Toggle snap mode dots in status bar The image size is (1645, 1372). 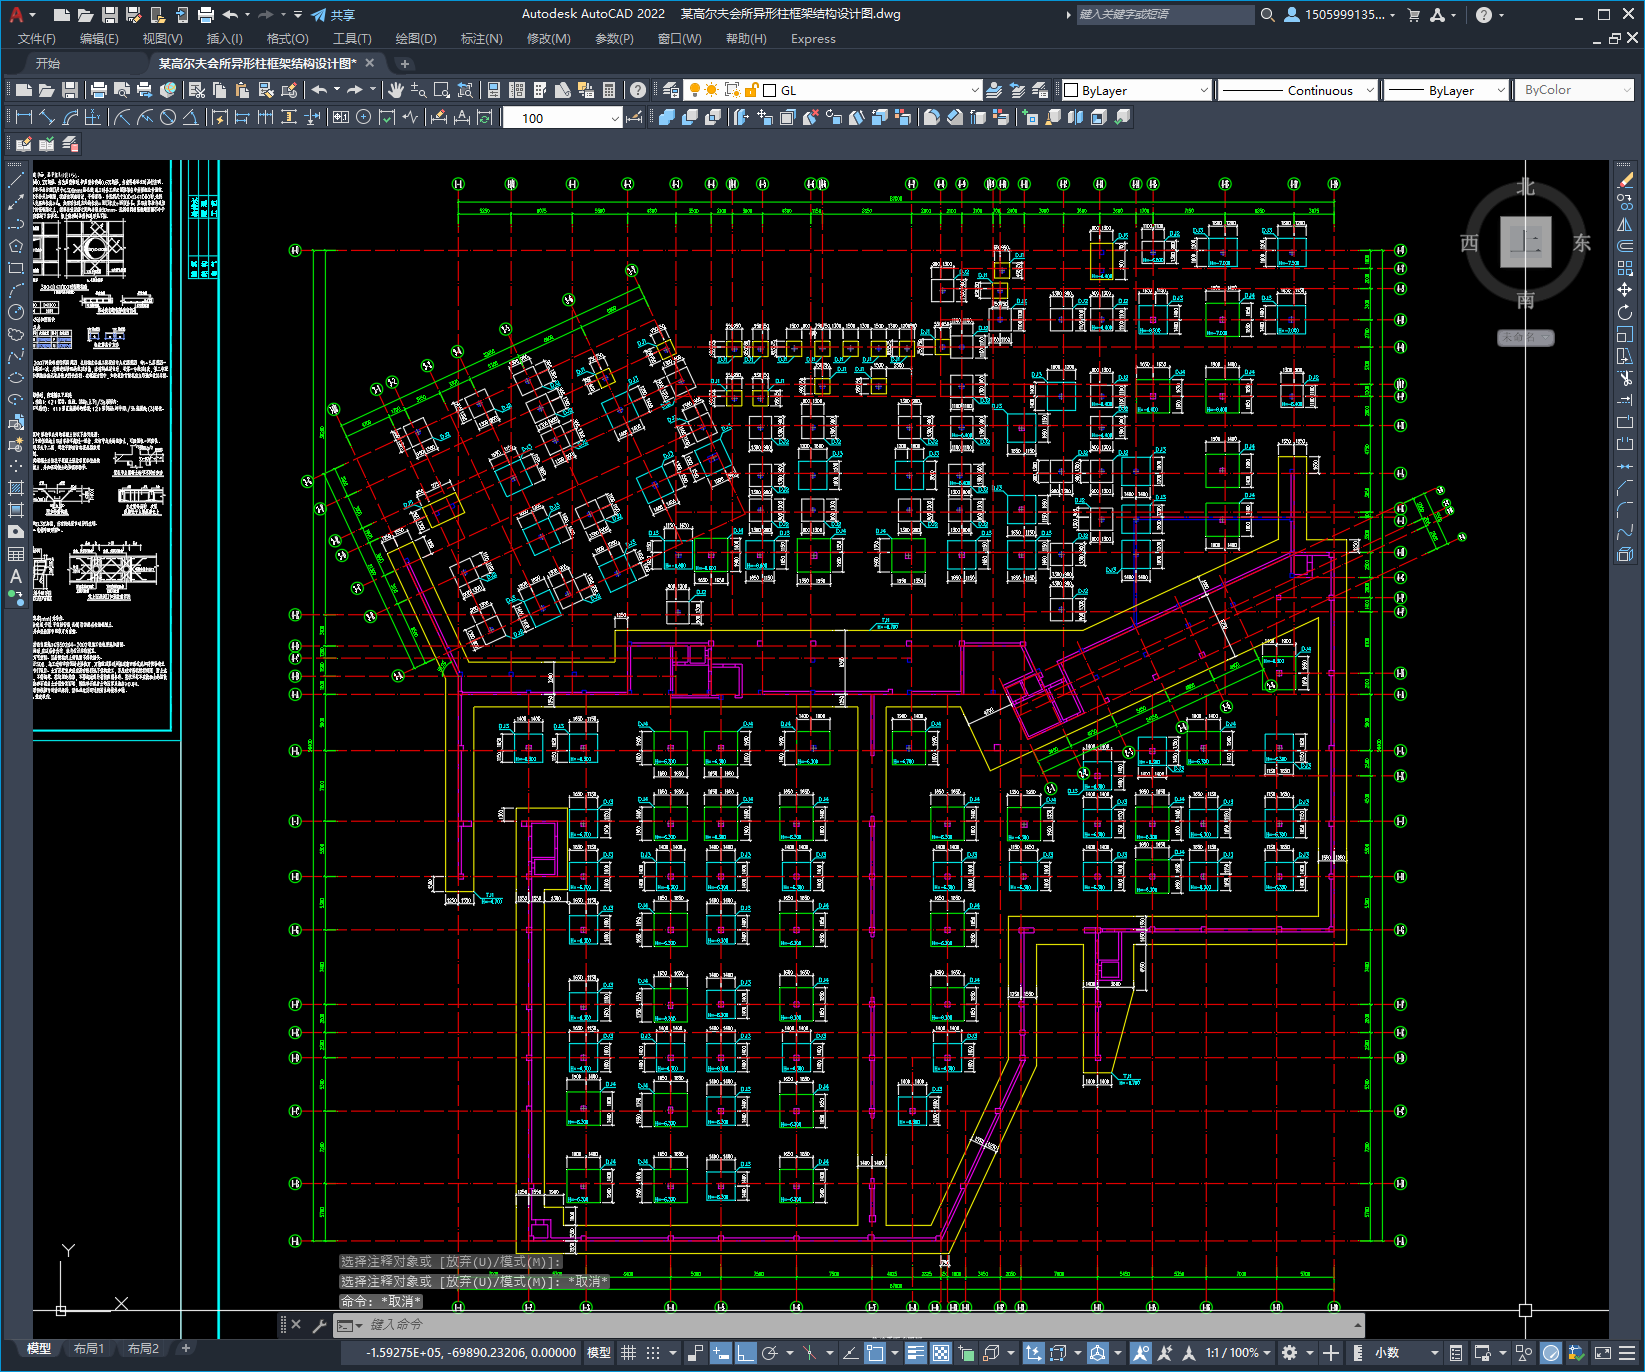(x=652, y=1352)
